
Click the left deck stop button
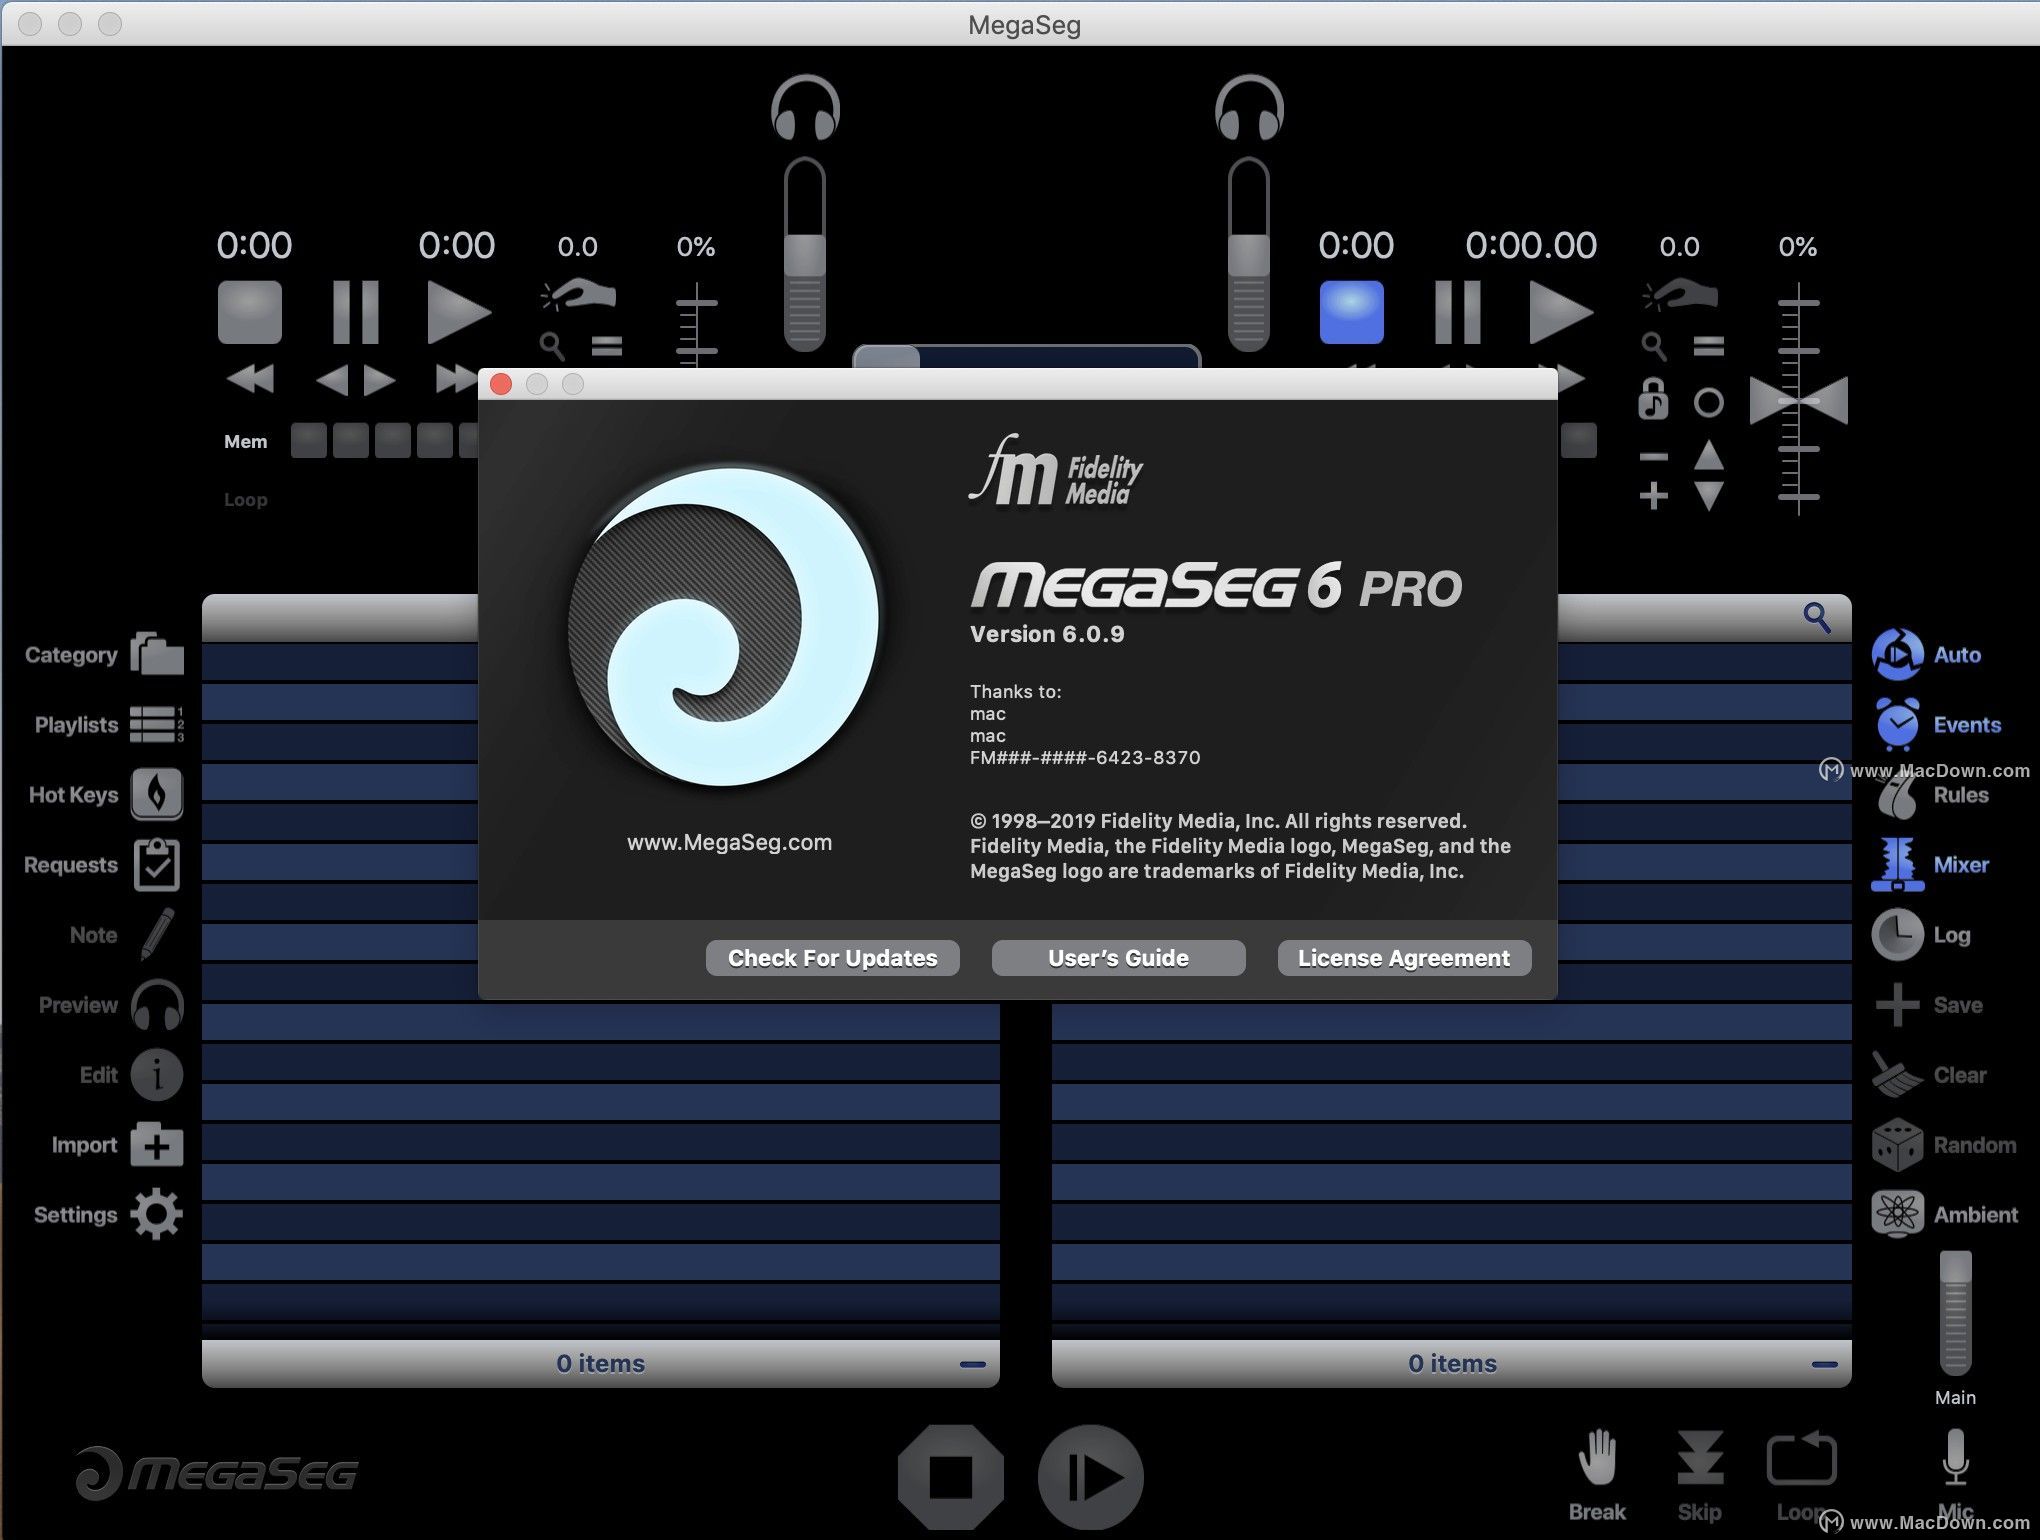point(250,312)
